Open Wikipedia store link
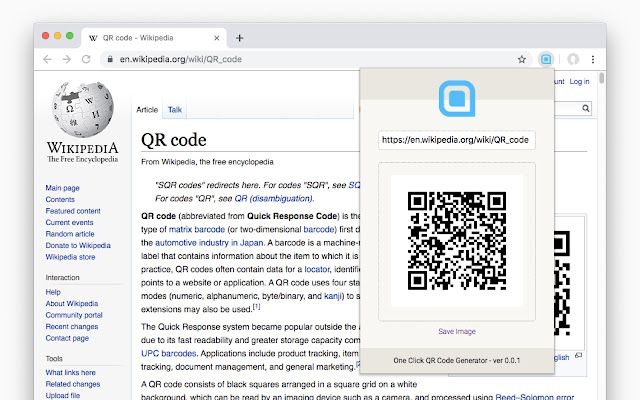The height and width of the screenshot is (400, 640). pyautogui.click(x=70, y=257)
